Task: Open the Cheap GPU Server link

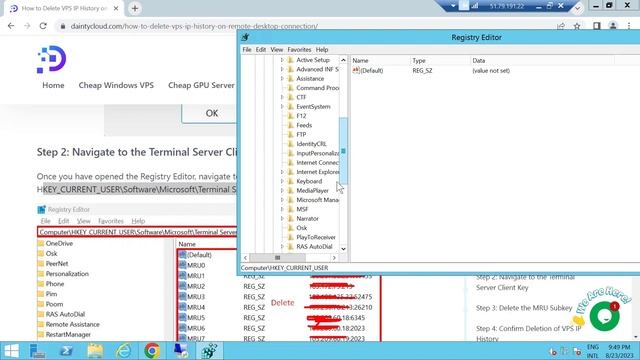Action: [202, 85]
